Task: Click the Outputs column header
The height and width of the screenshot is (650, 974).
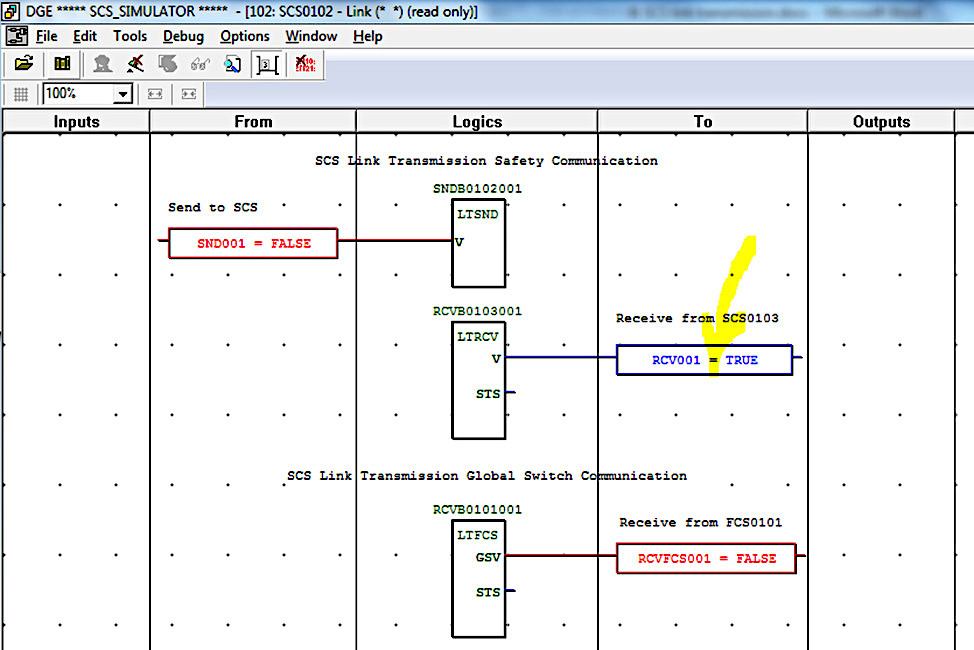Action: 881,122
